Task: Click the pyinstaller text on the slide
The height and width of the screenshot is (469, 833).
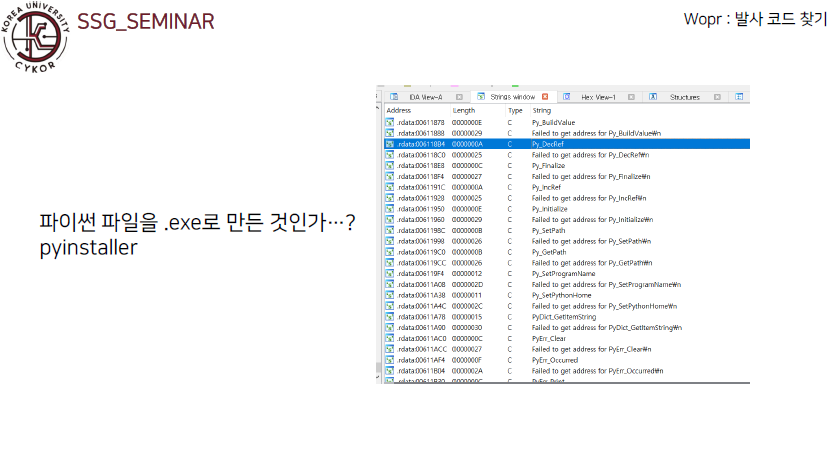Action: [x=88, y=248]
